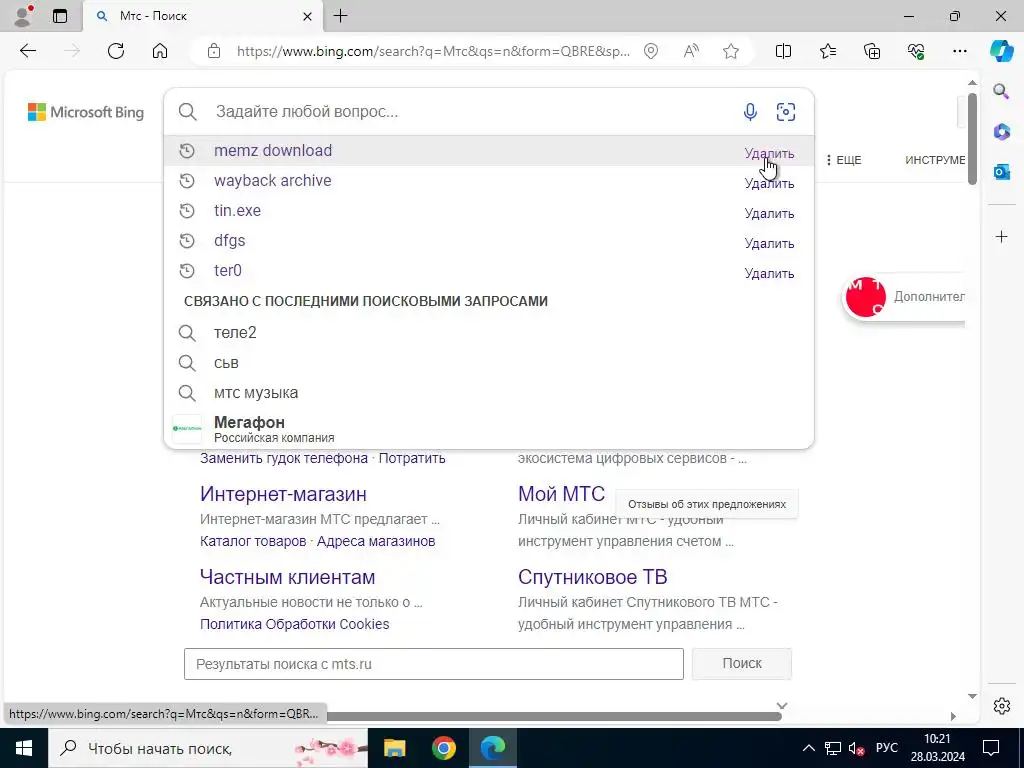The width and height of the screenshot is (1024, 768).
Task: Open Collections icon
Action: pyautogui.click(x=872, y=51)
